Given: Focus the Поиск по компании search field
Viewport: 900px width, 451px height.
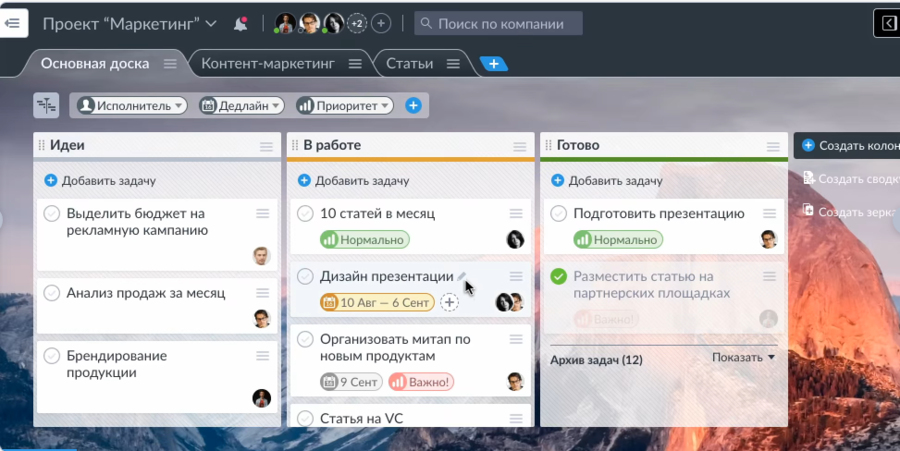Looking at the screenshot, I should pos(498,24).
